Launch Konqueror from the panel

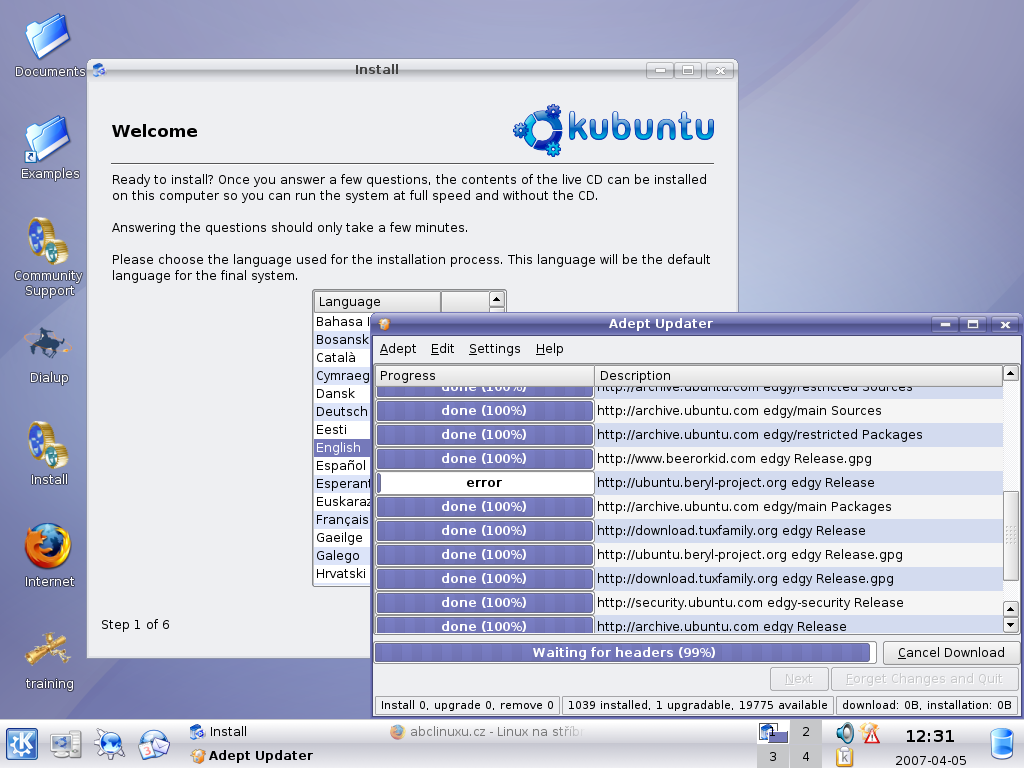click(x=109, y=744)
